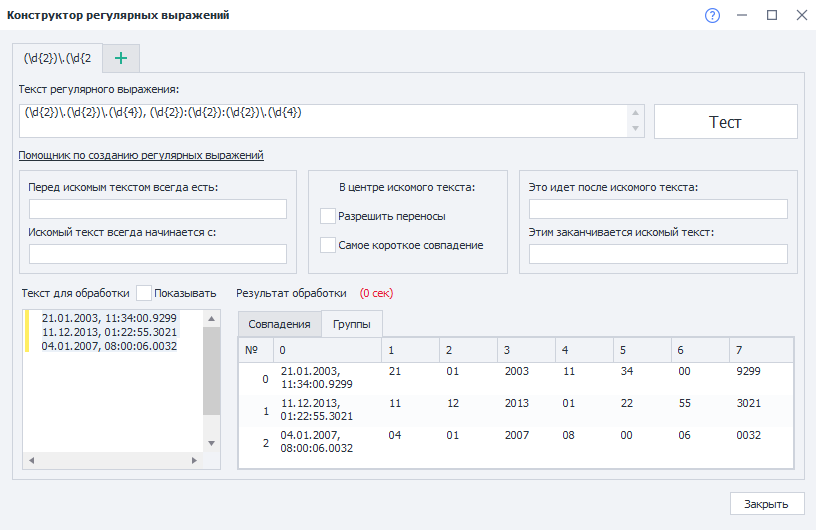Maximize the regex constructor window
816x530 pixels.
click(x=771, y=15)
